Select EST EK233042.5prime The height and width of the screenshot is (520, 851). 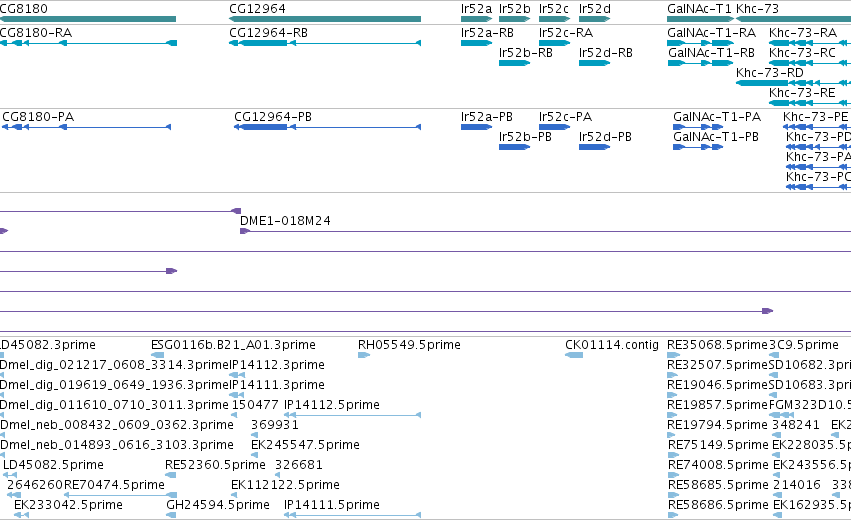[x=21, y=515]
